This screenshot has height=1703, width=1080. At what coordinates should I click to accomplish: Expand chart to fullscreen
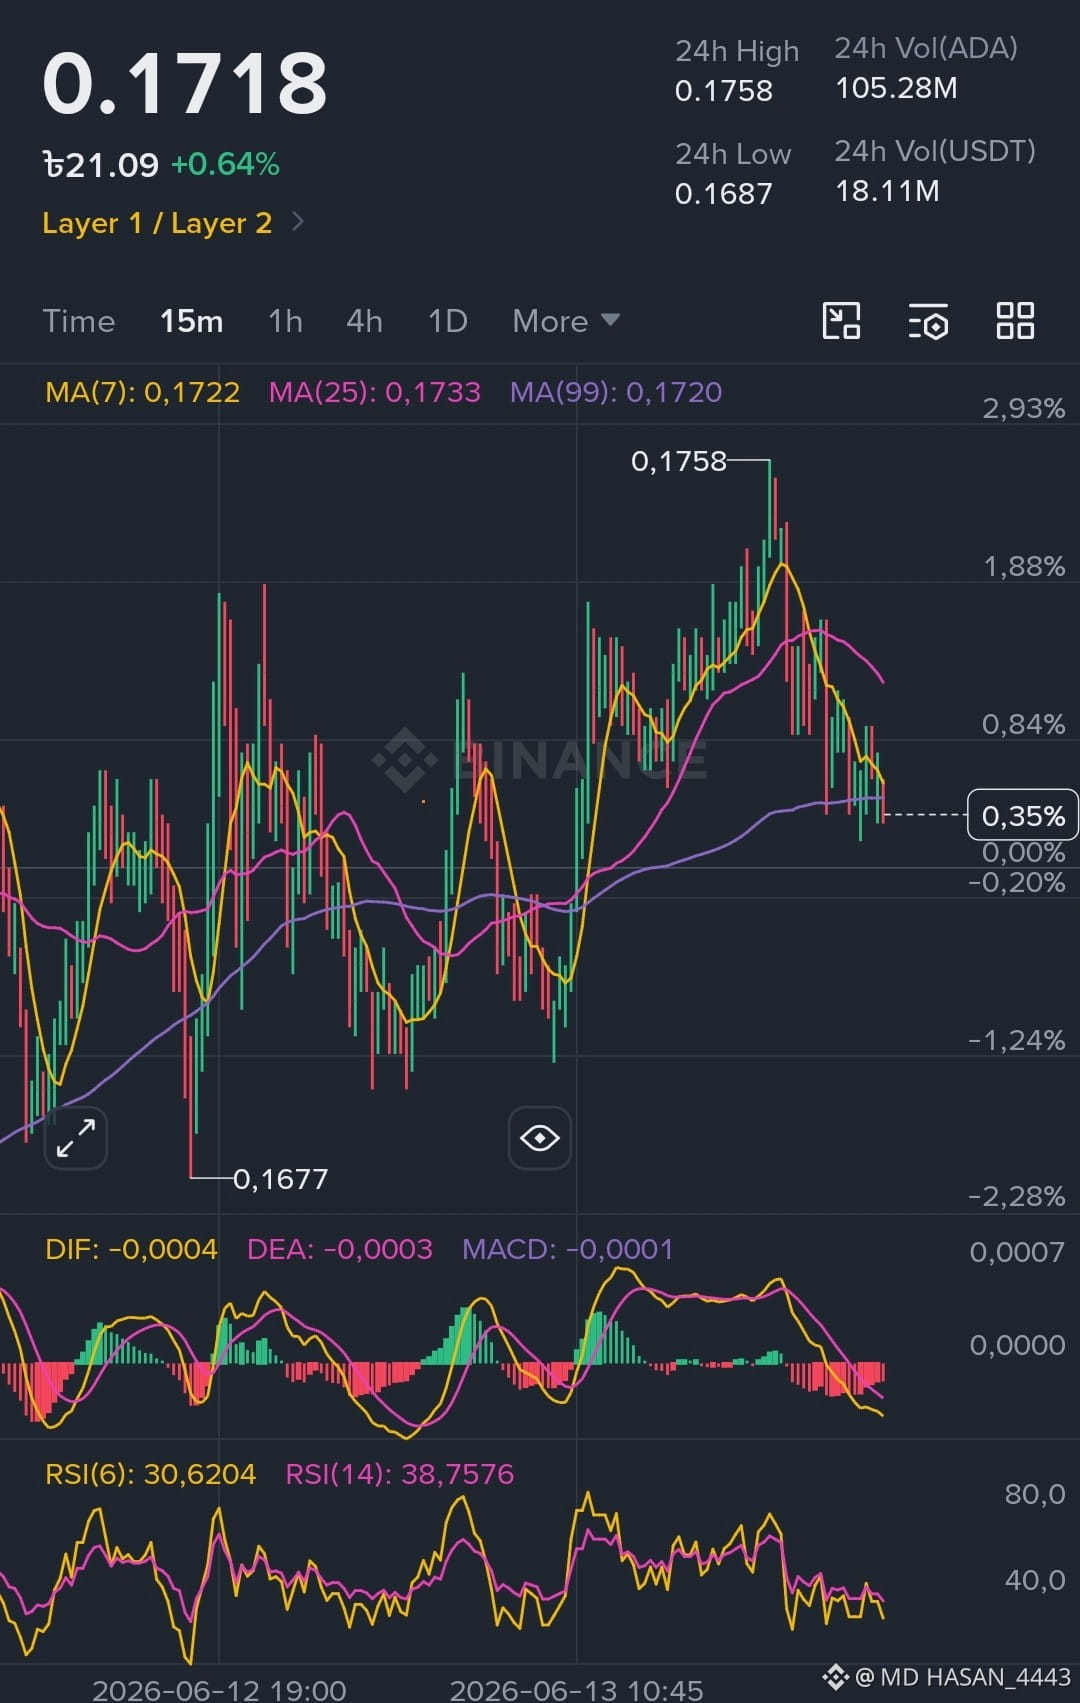[x=76, y=1138]
